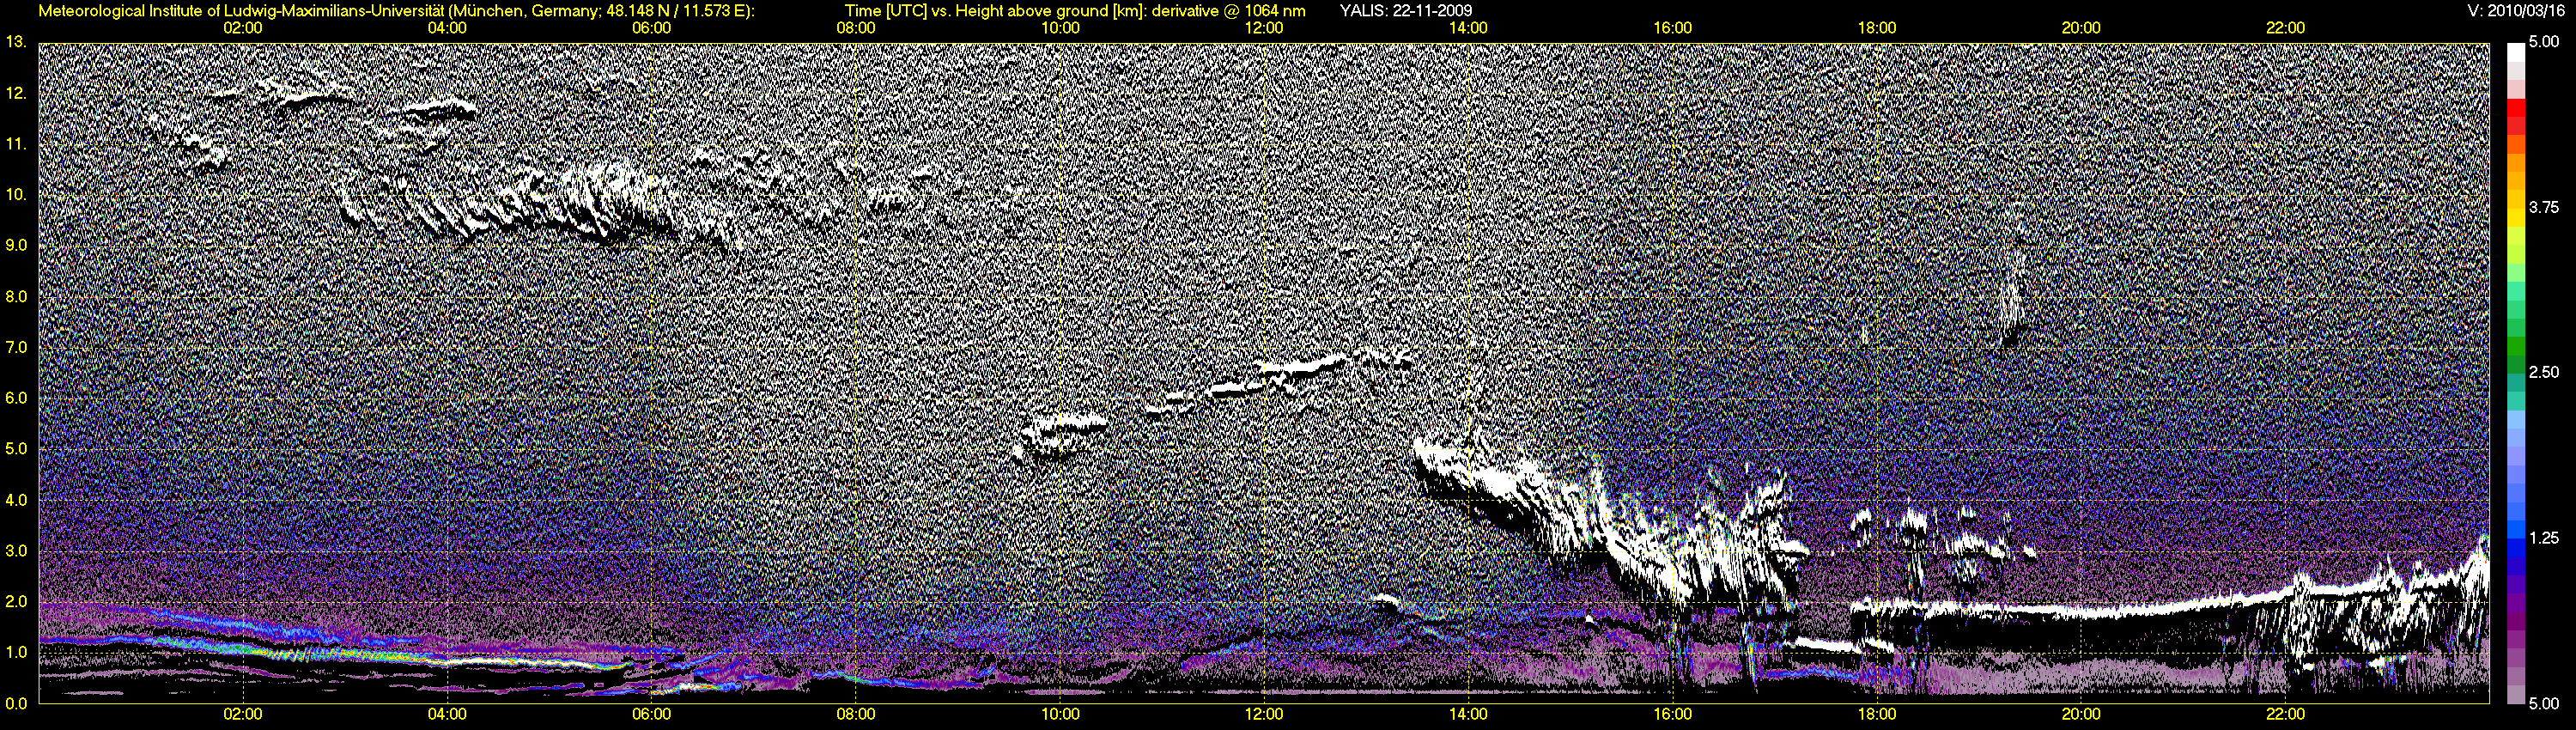Click the "11." height axis label
The image size is (2576, 730).
(x=15, y=144)
